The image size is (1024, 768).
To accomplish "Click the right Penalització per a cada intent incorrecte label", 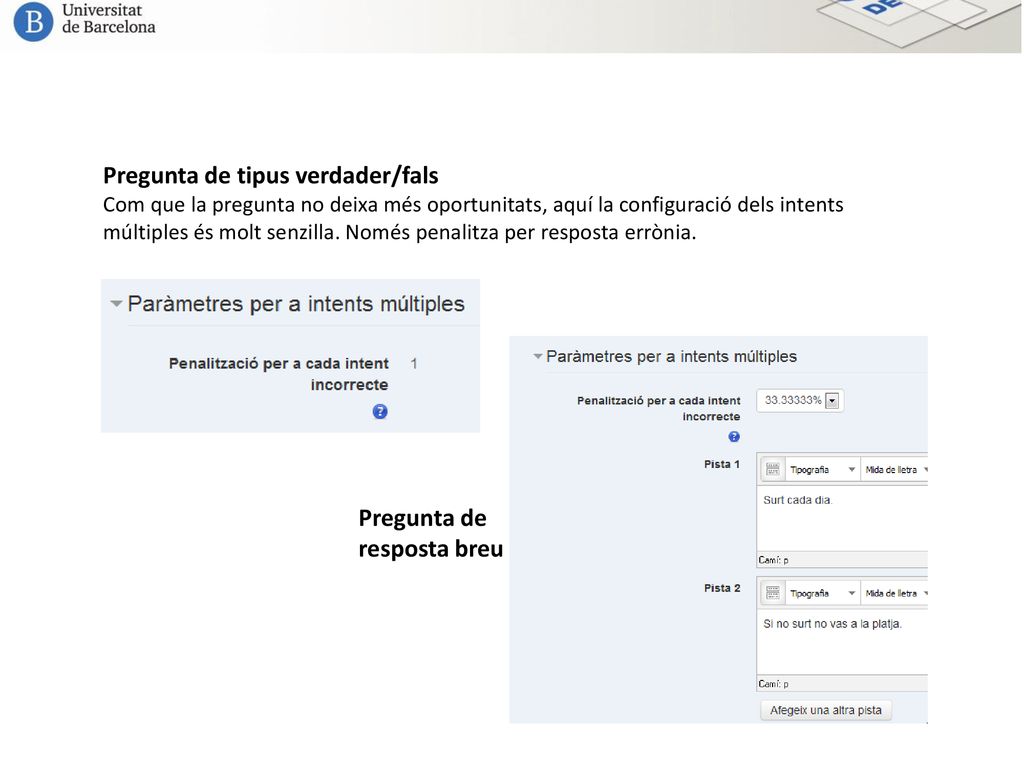I will tap(658, 408).
